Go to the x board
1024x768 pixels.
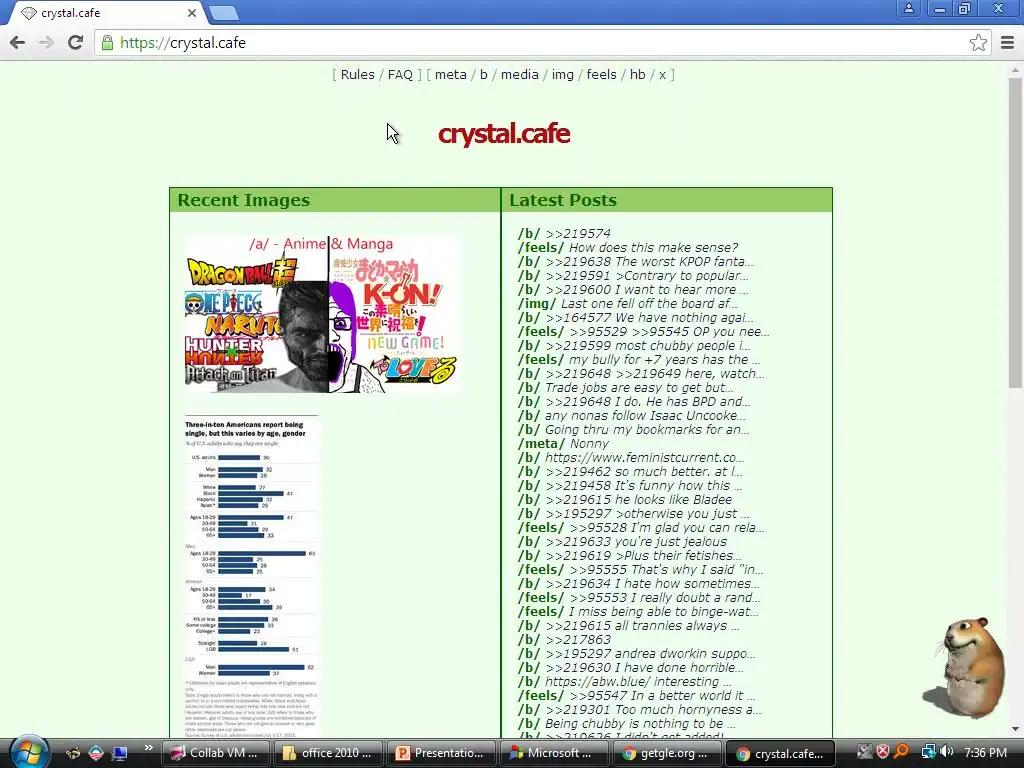coord(662,74)
